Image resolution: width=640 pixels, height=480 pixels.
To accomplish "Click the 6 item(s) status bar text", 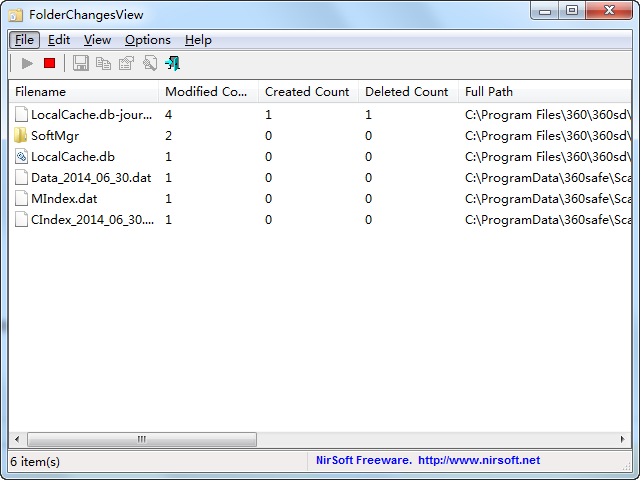I will (35, 462).
